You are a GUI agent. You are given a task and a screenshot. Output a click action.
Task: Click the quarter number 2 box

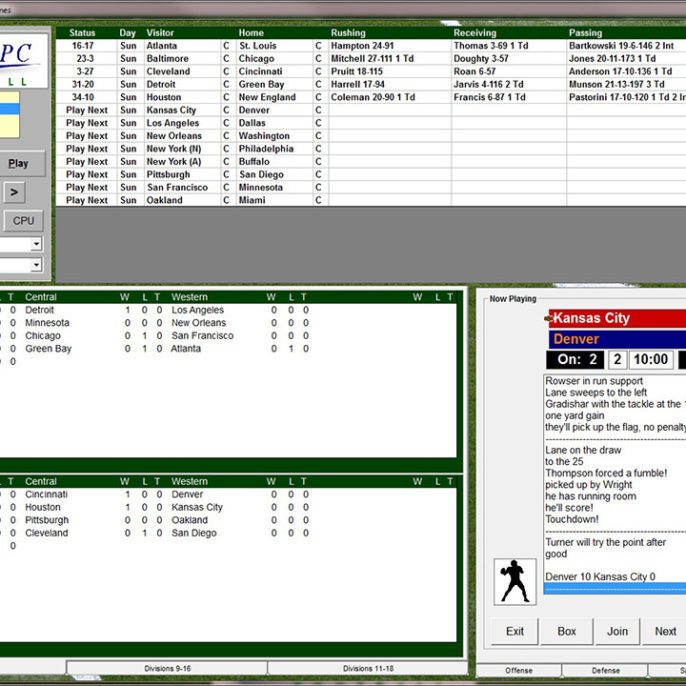tap(617, 360)
